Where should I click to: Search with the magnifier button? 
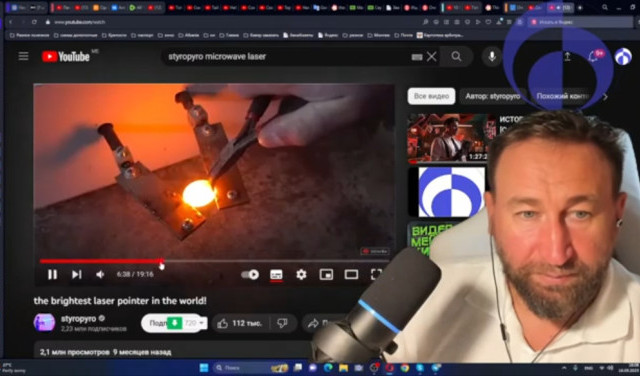click(456, 56)
